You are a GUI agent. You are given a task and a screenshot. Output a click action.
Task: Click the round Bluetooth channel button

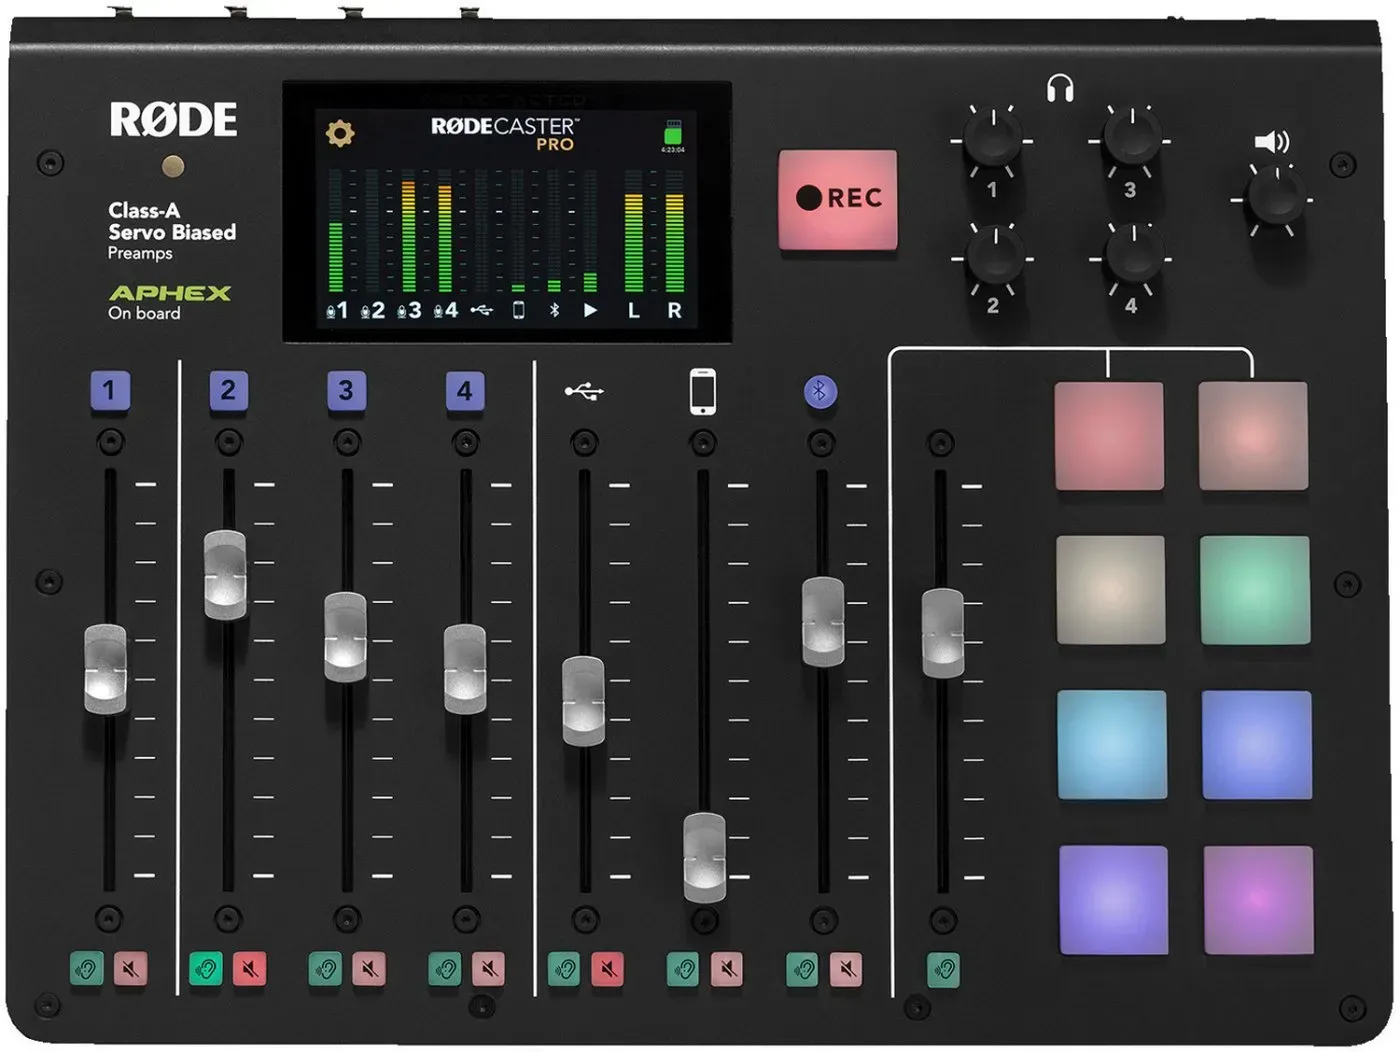pyautogui.click(x=820, y=391)
